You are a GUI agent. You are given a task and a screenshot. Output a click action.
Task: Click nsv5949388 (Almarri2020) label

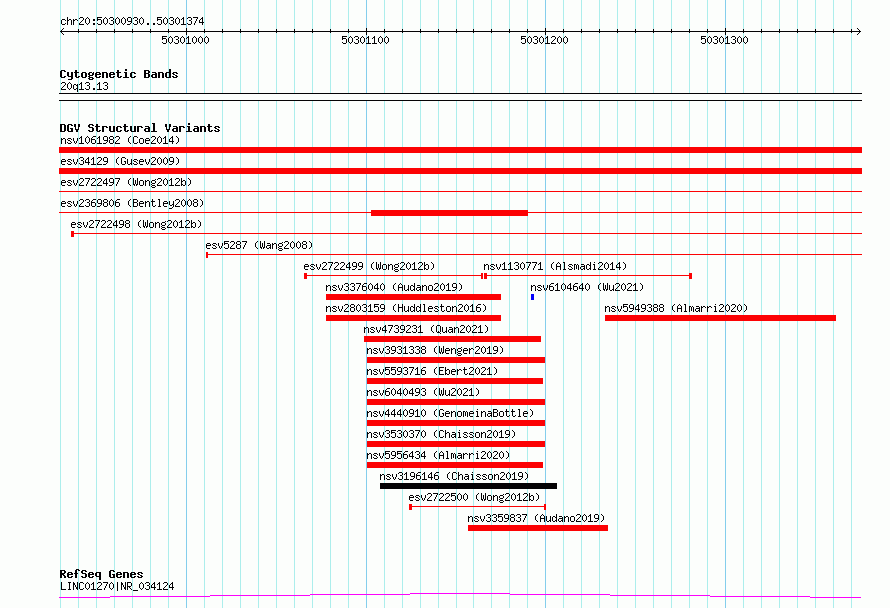pos(676,308)
